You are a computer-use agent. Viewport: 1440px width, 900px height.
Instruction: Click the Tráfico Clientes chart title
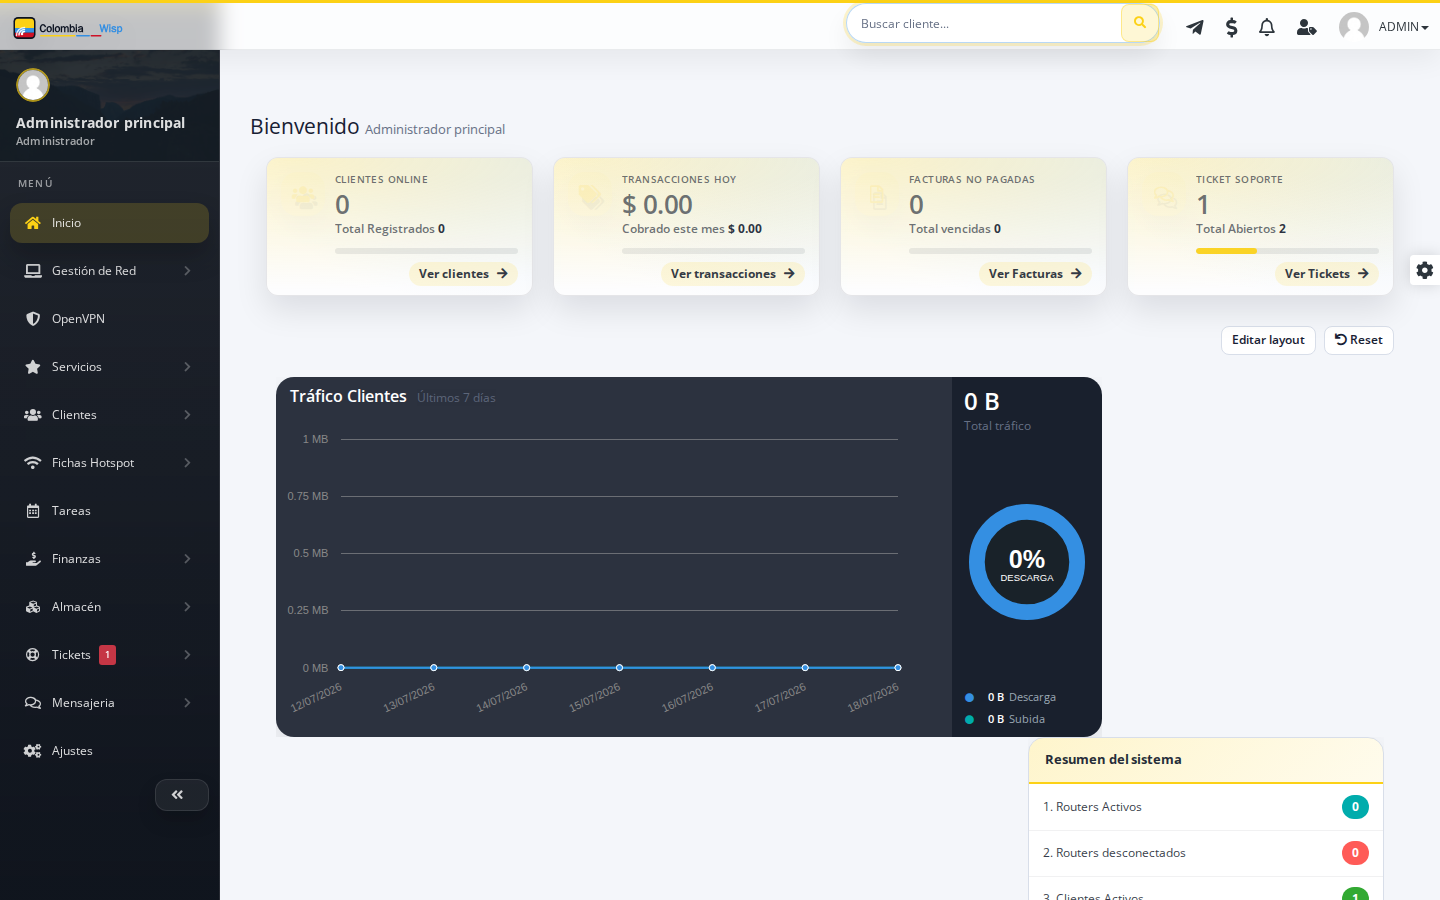[348, 396]
